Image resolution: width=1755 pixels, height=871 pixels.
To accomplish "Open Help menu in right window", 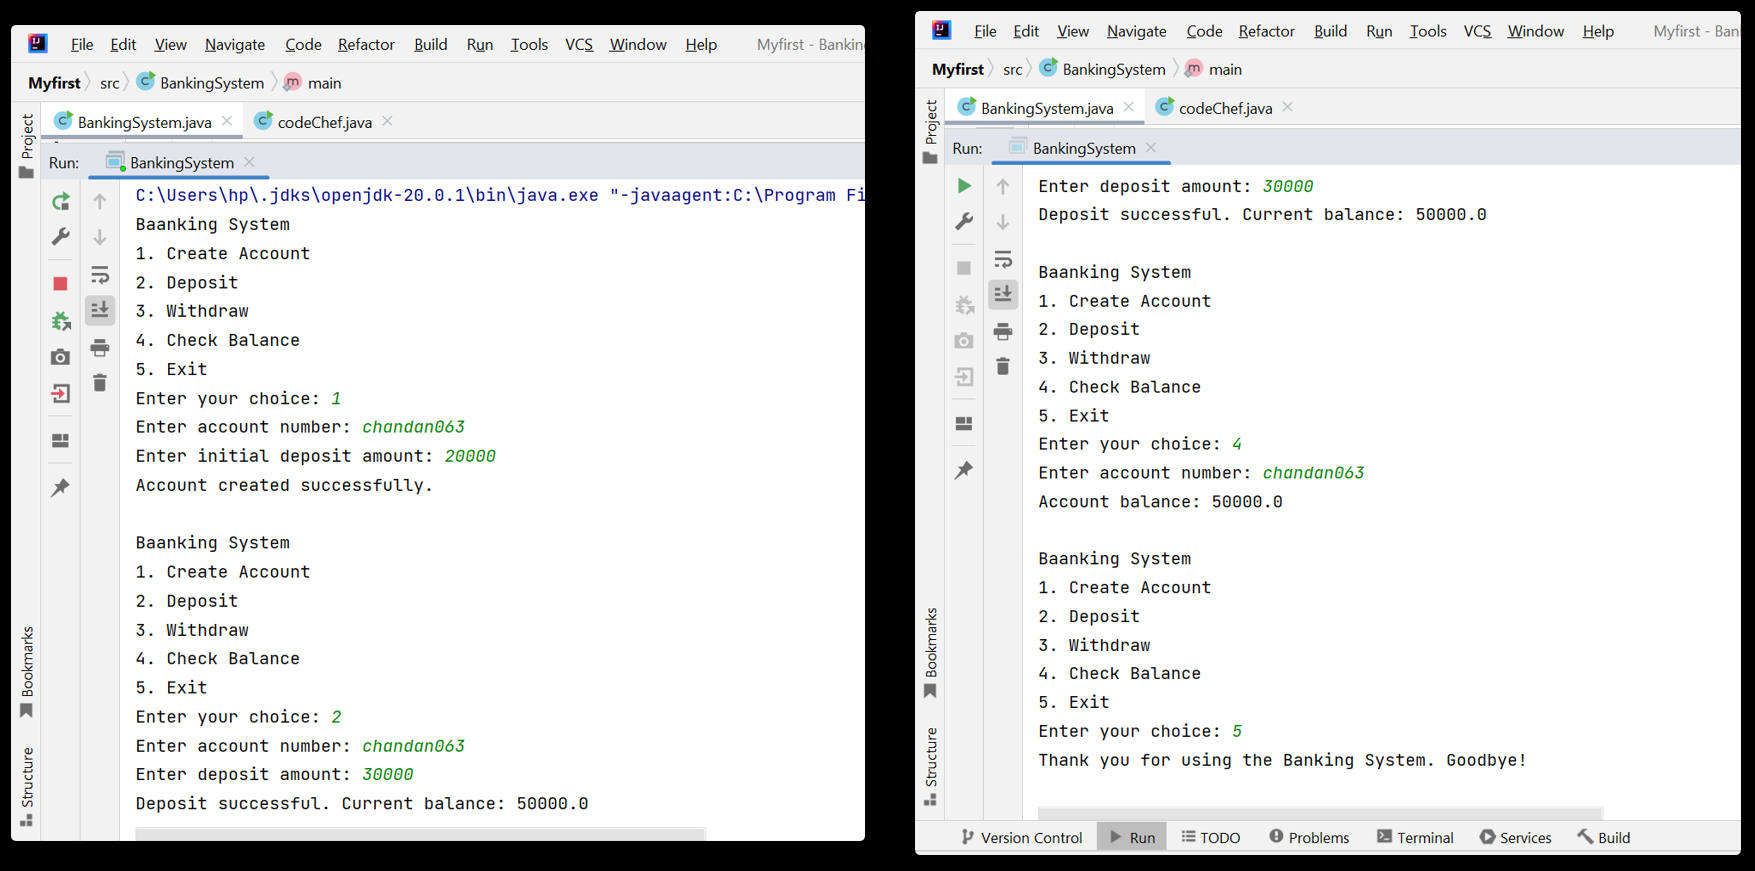I will pyautogui.click(x=1598, y=31).
